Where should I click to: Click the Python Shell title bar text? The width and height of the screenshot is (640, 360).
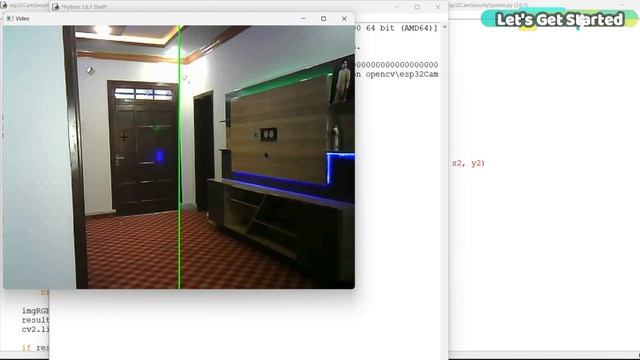tap(84, 7)
